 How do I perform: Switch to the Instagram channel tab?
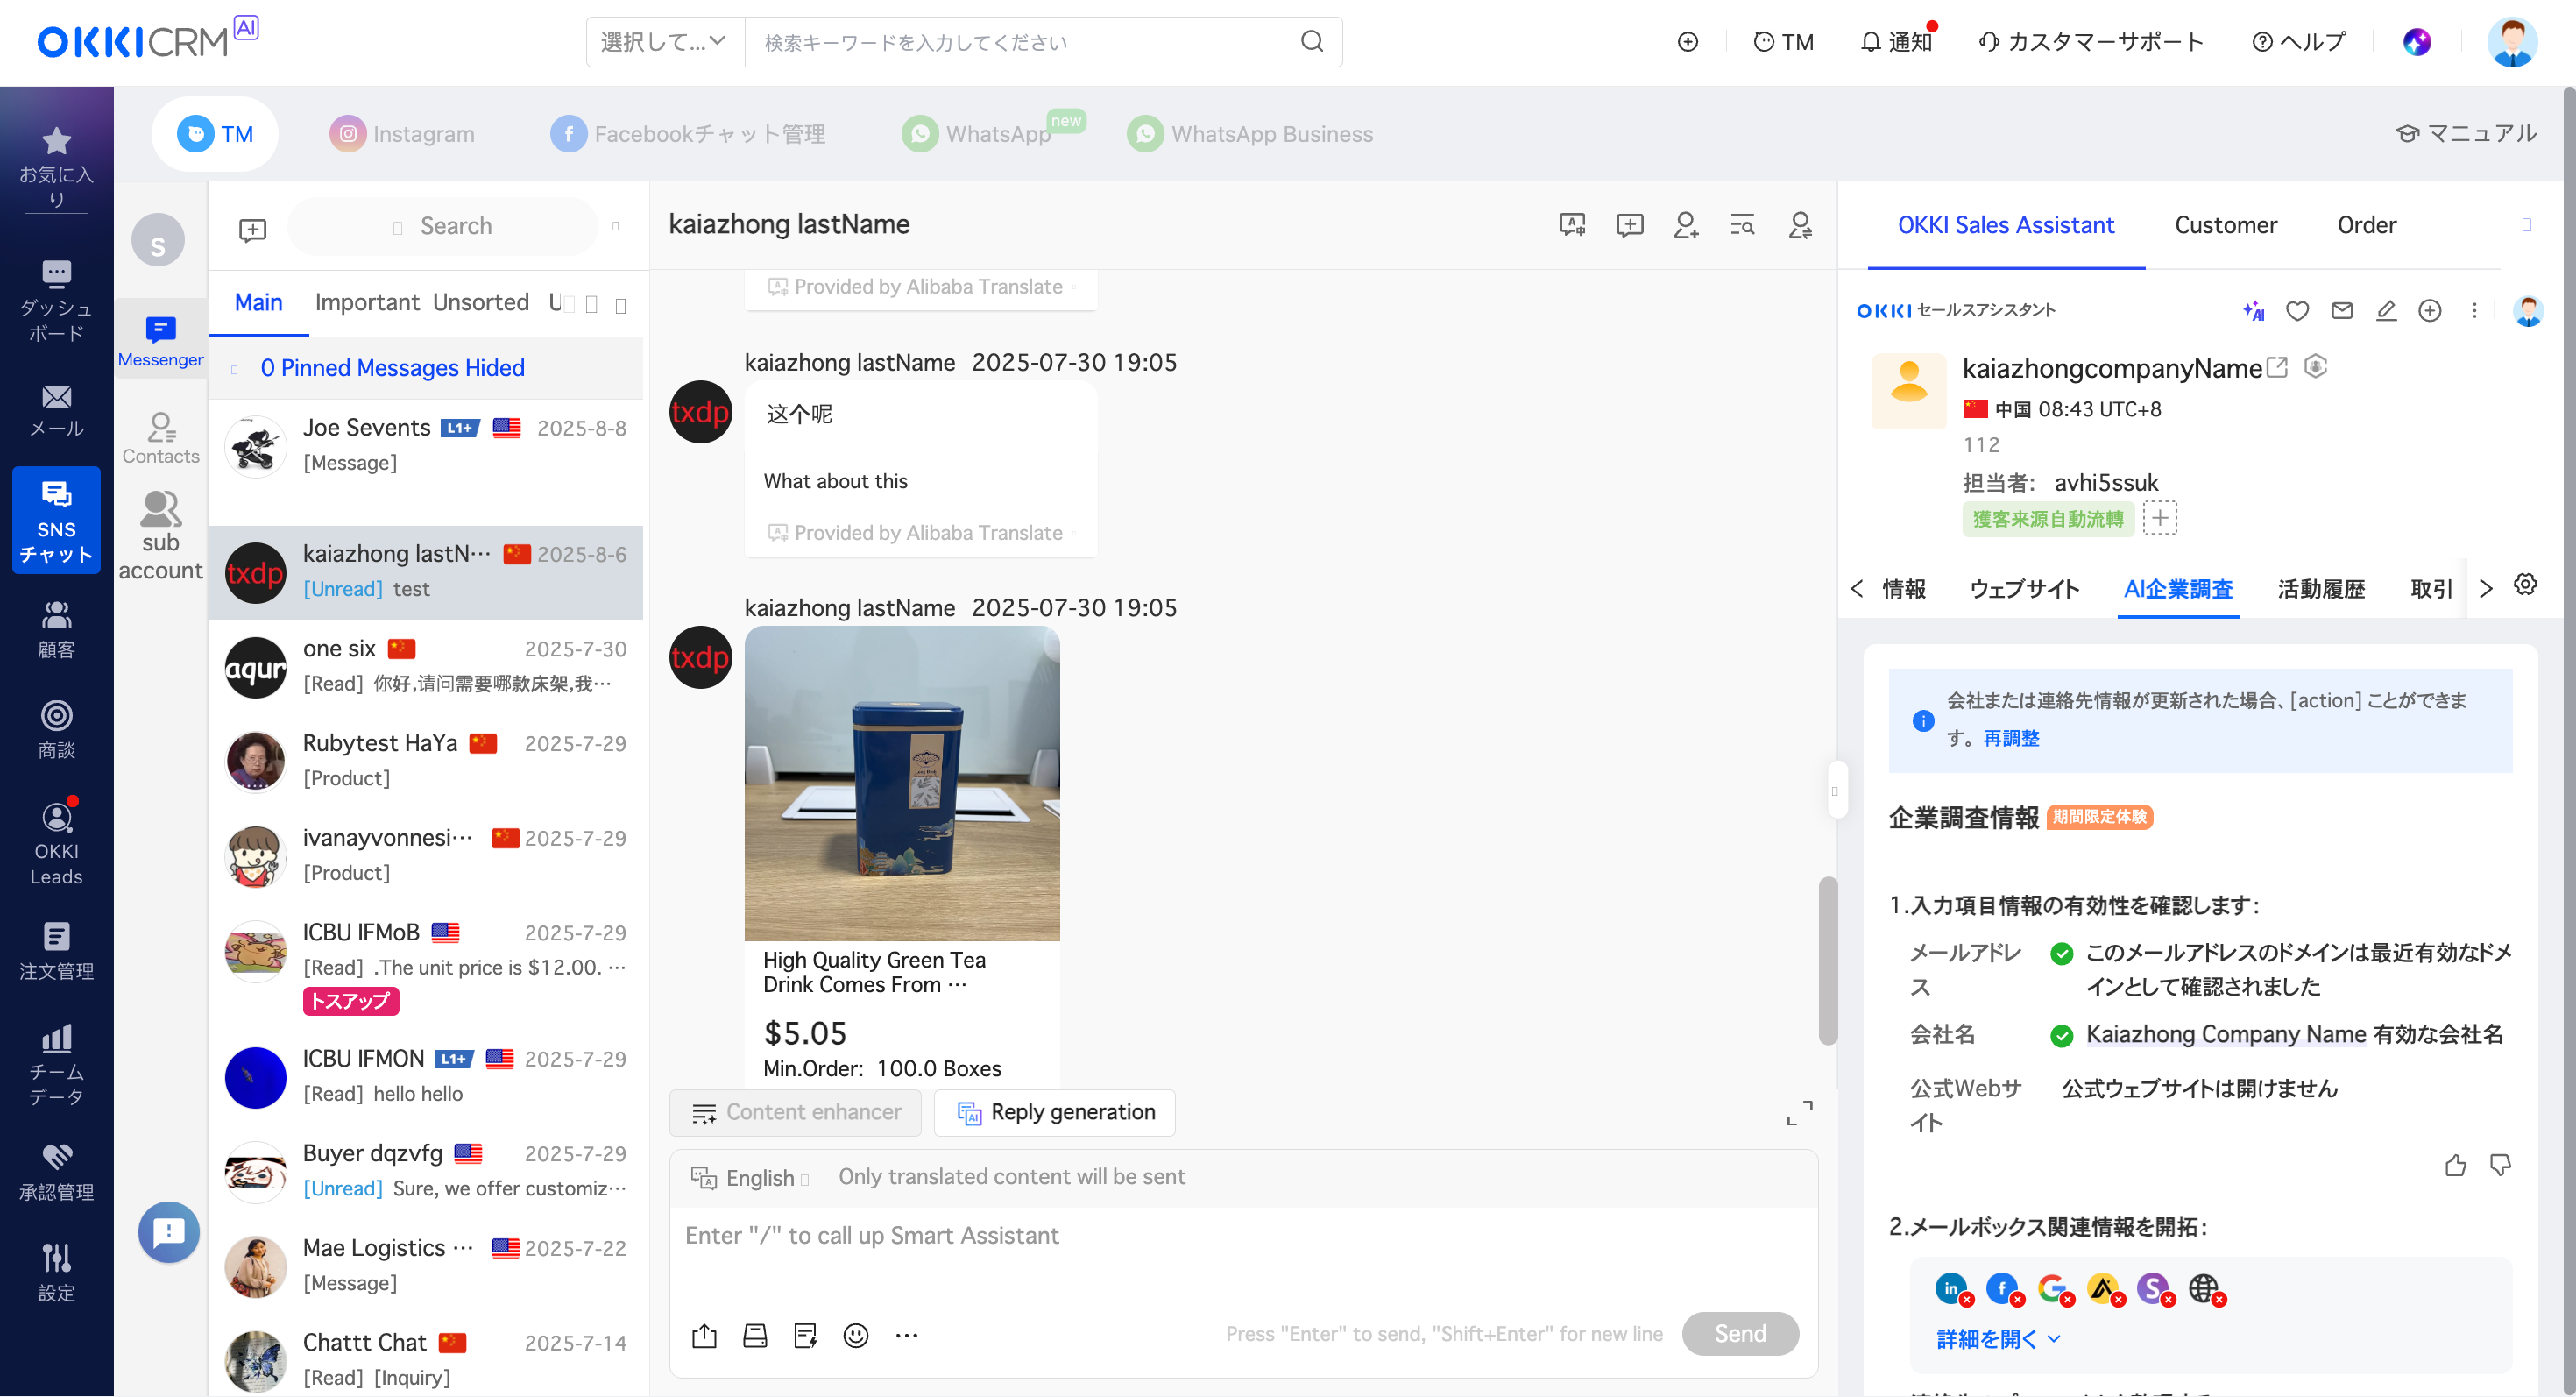click(x=403, y=134)
